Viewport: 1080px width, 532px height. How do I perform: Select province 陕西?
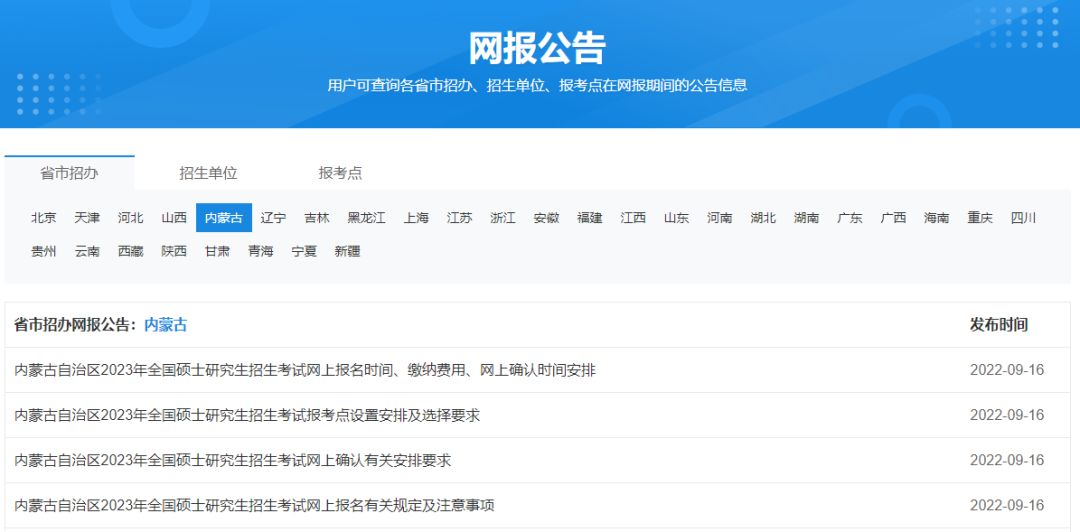174,252
